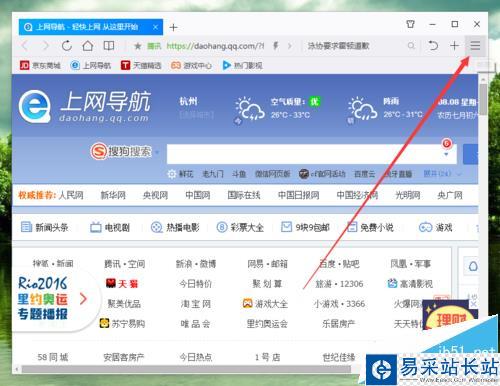Open the 中国日报网 link

[299, 195]
